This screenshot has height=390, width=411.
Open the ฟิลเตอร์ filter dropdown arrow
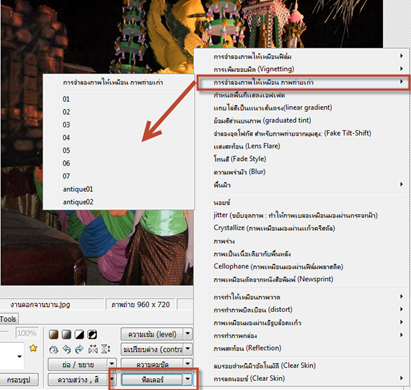pyautogui.click(x=188, y=379)
